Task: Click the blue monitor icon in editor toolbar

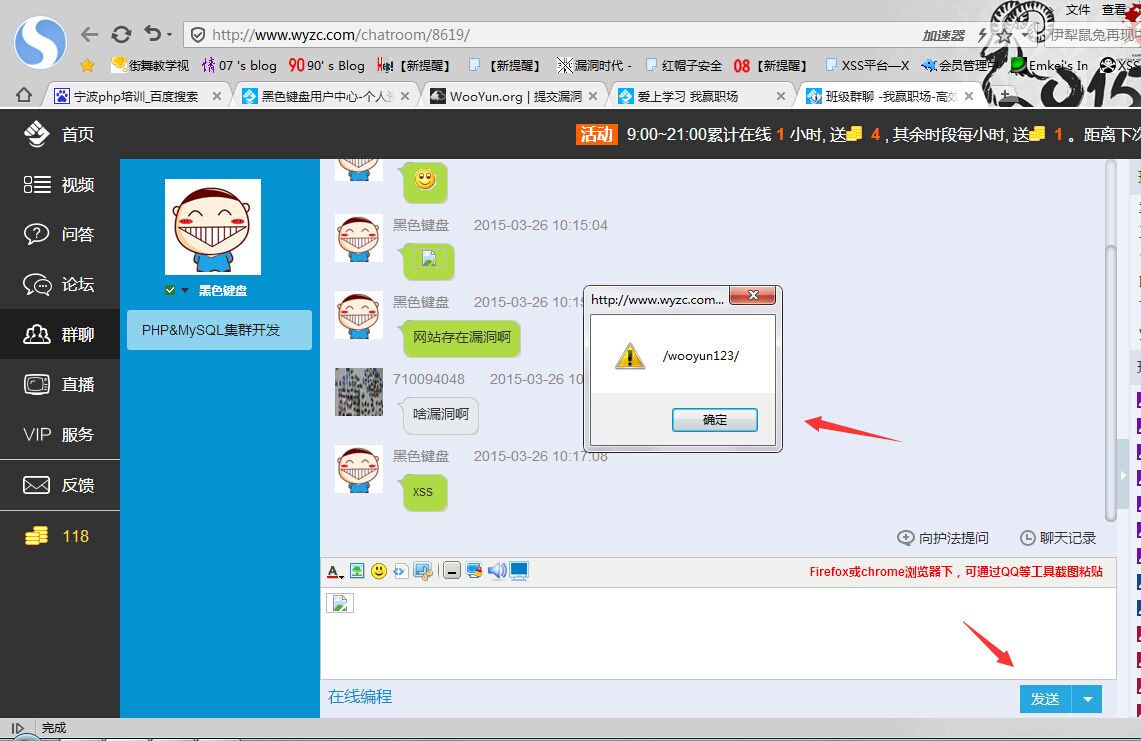Action: pyautogui.click(x=519, y=571)
